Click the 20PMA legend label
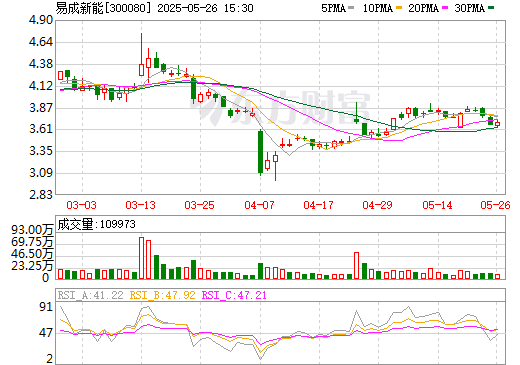The image size is (520, 365). tap(423, 8)
